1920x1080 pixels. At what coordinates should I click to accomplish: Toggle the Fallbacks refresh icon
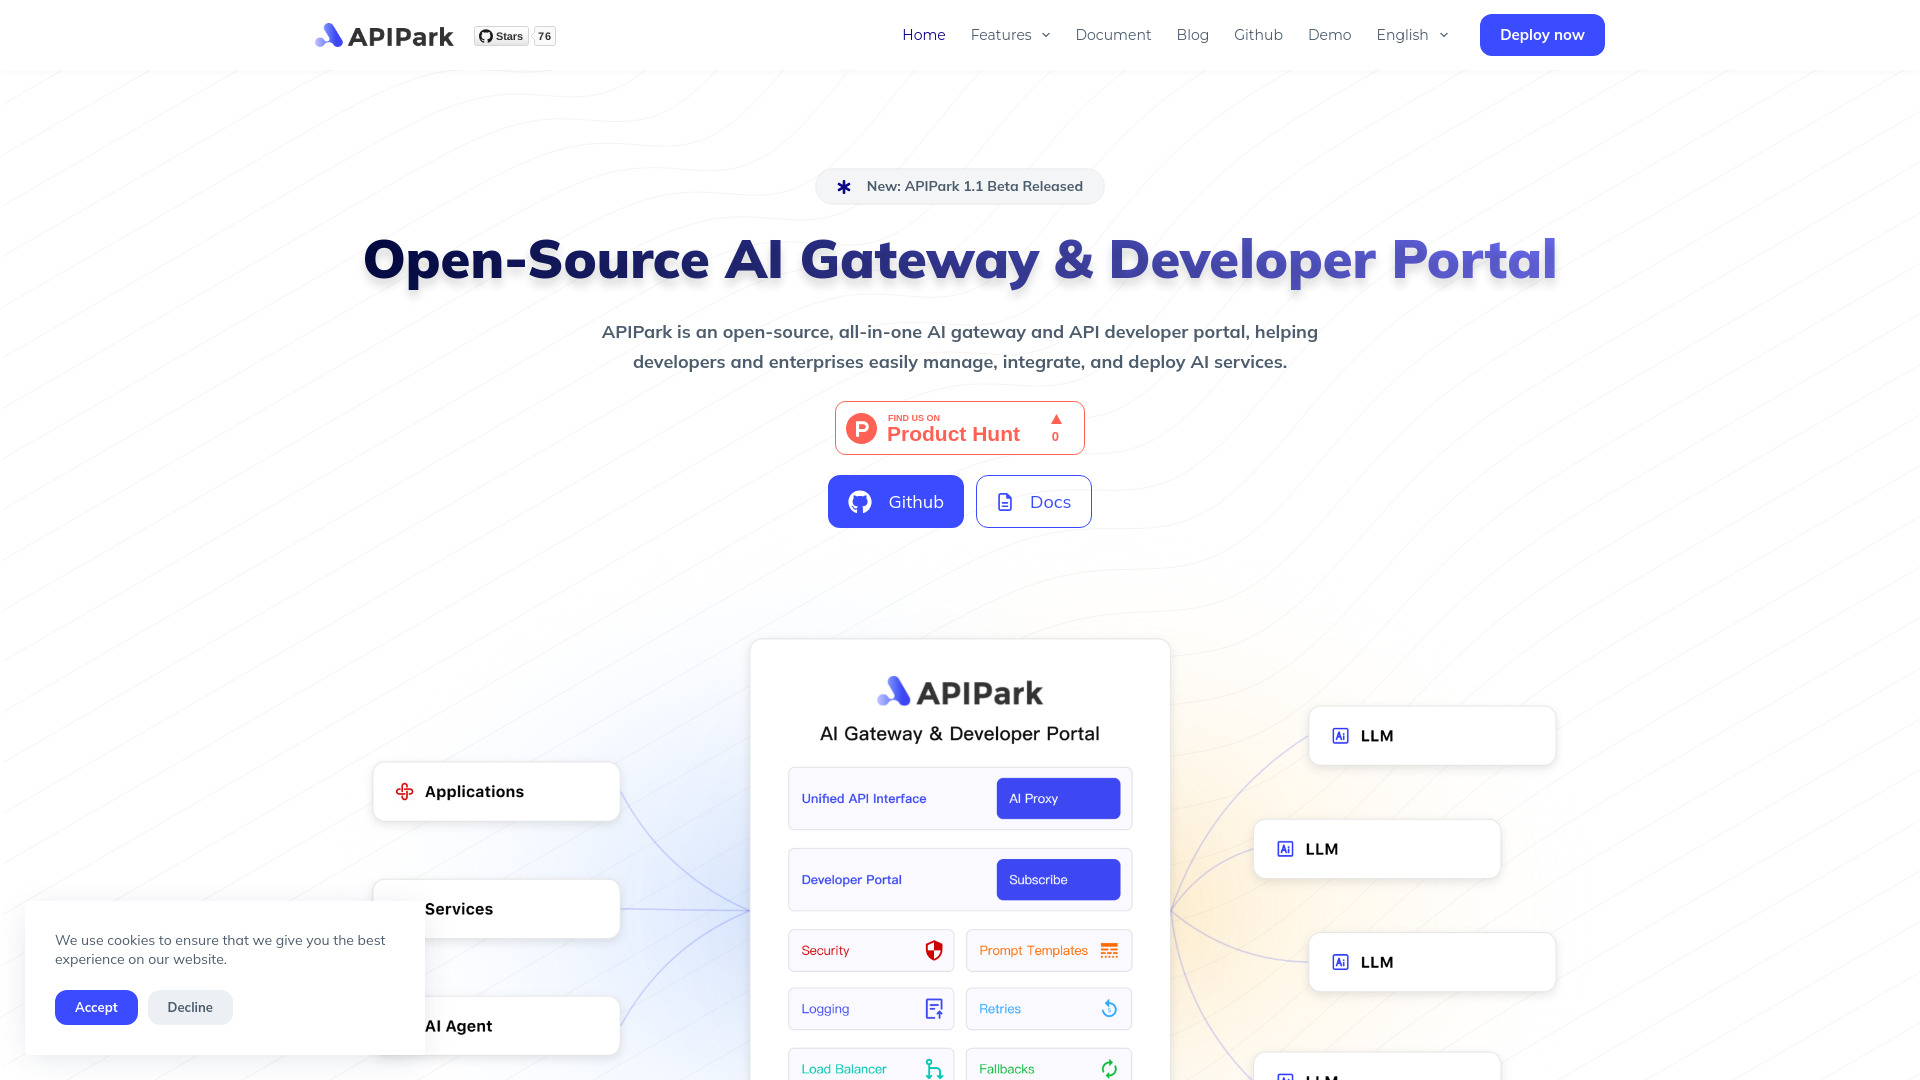point(1110,1068)
